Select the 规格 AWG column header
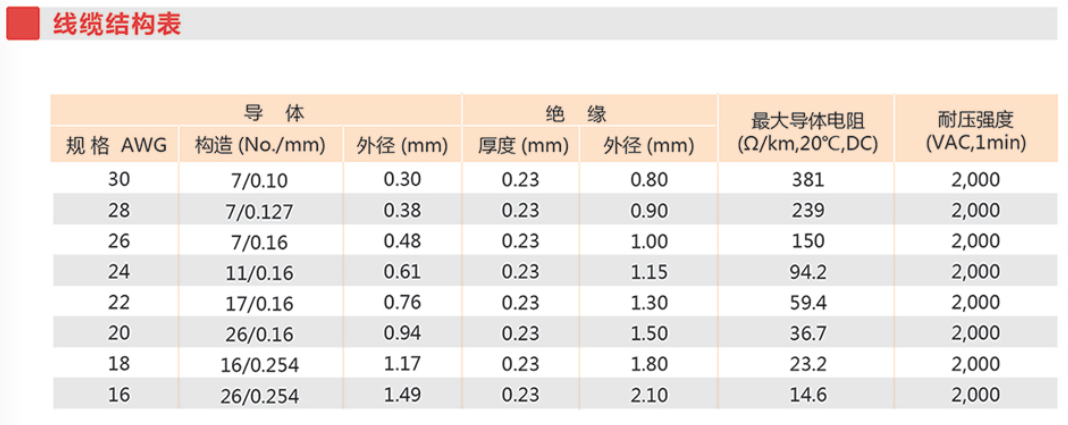This screenshot has width=1068, height=425. click(x=114, y=147)
